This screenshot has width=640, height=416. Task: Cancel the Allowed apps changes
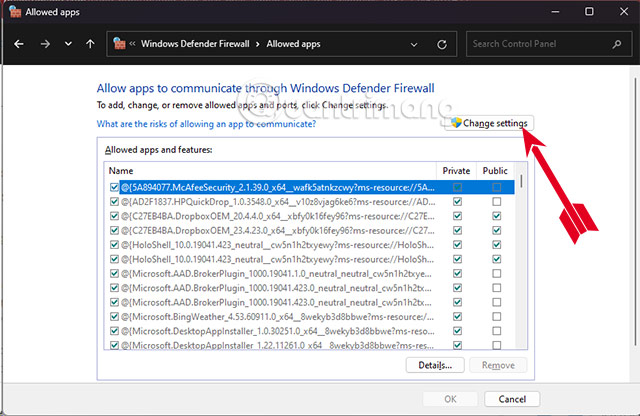(512, 399)
